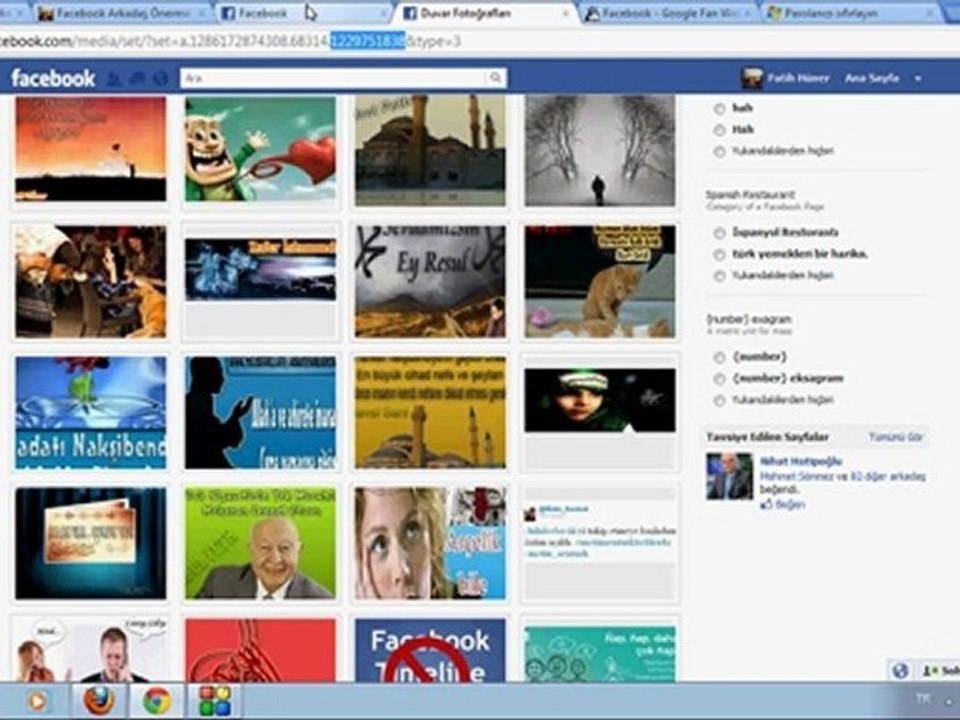This screenshot has width=960, height=720.
Task: Open the two people with speech bubbles photo
Action: (x=91, y=650)
